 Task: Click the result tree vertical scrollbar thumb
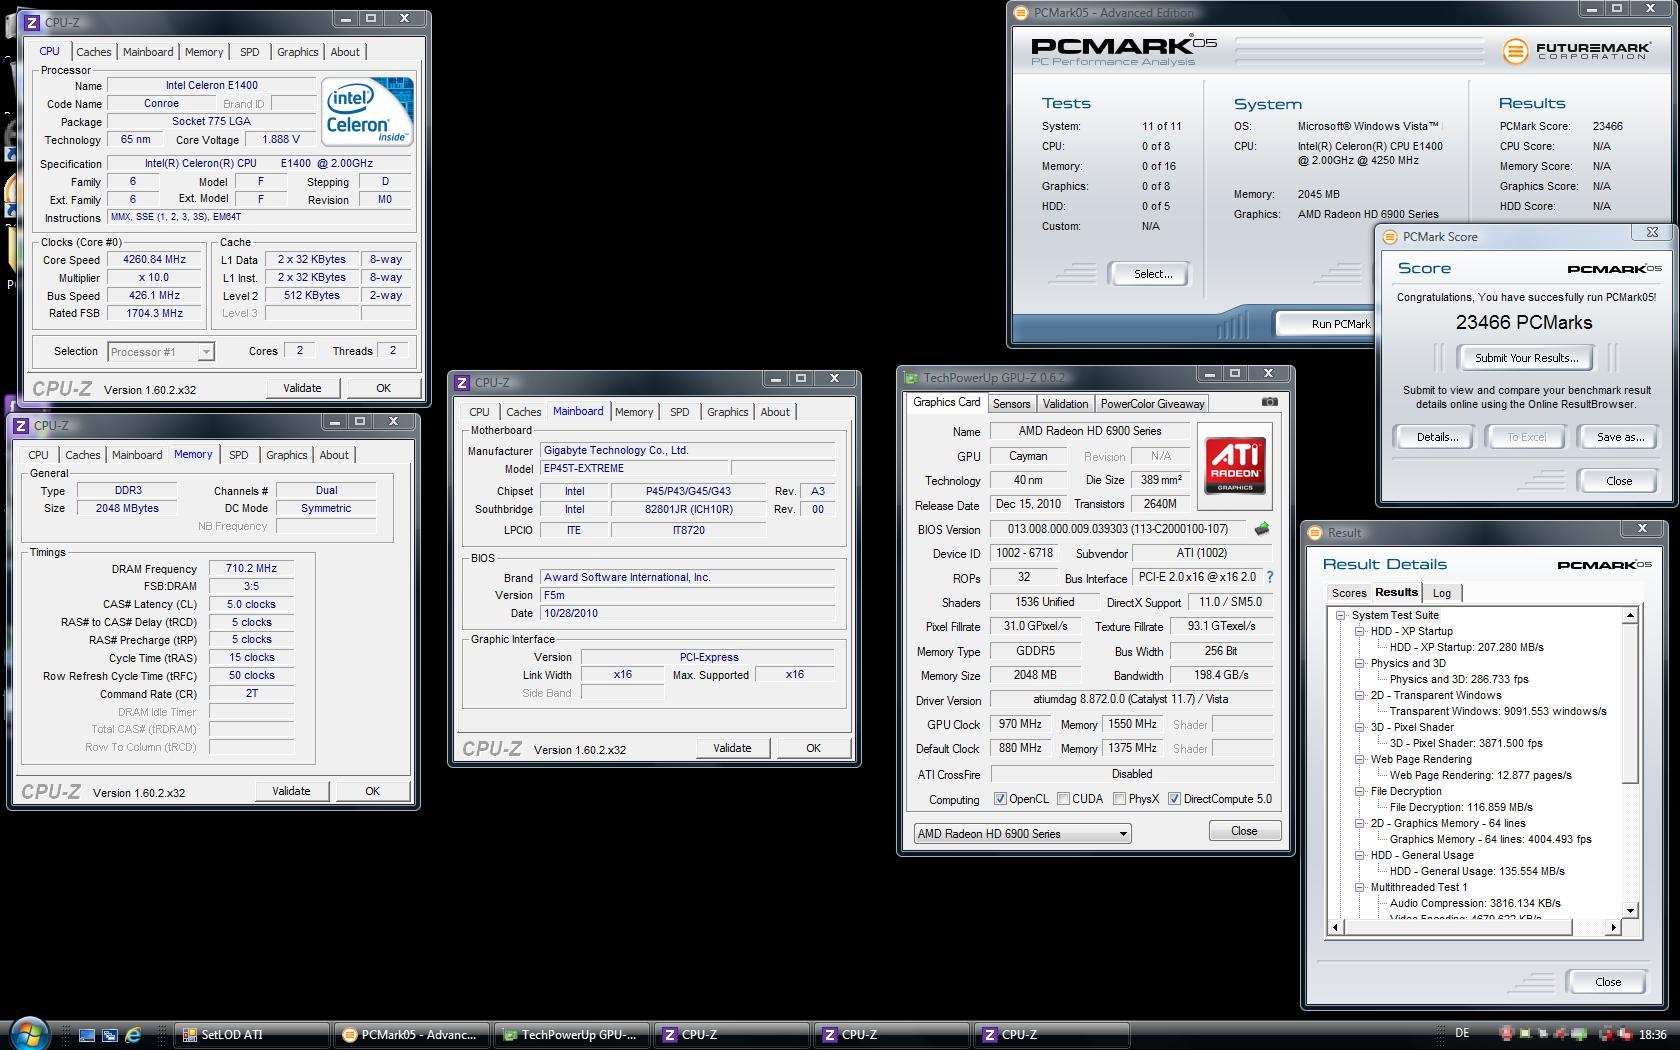tap(1630, 704)
